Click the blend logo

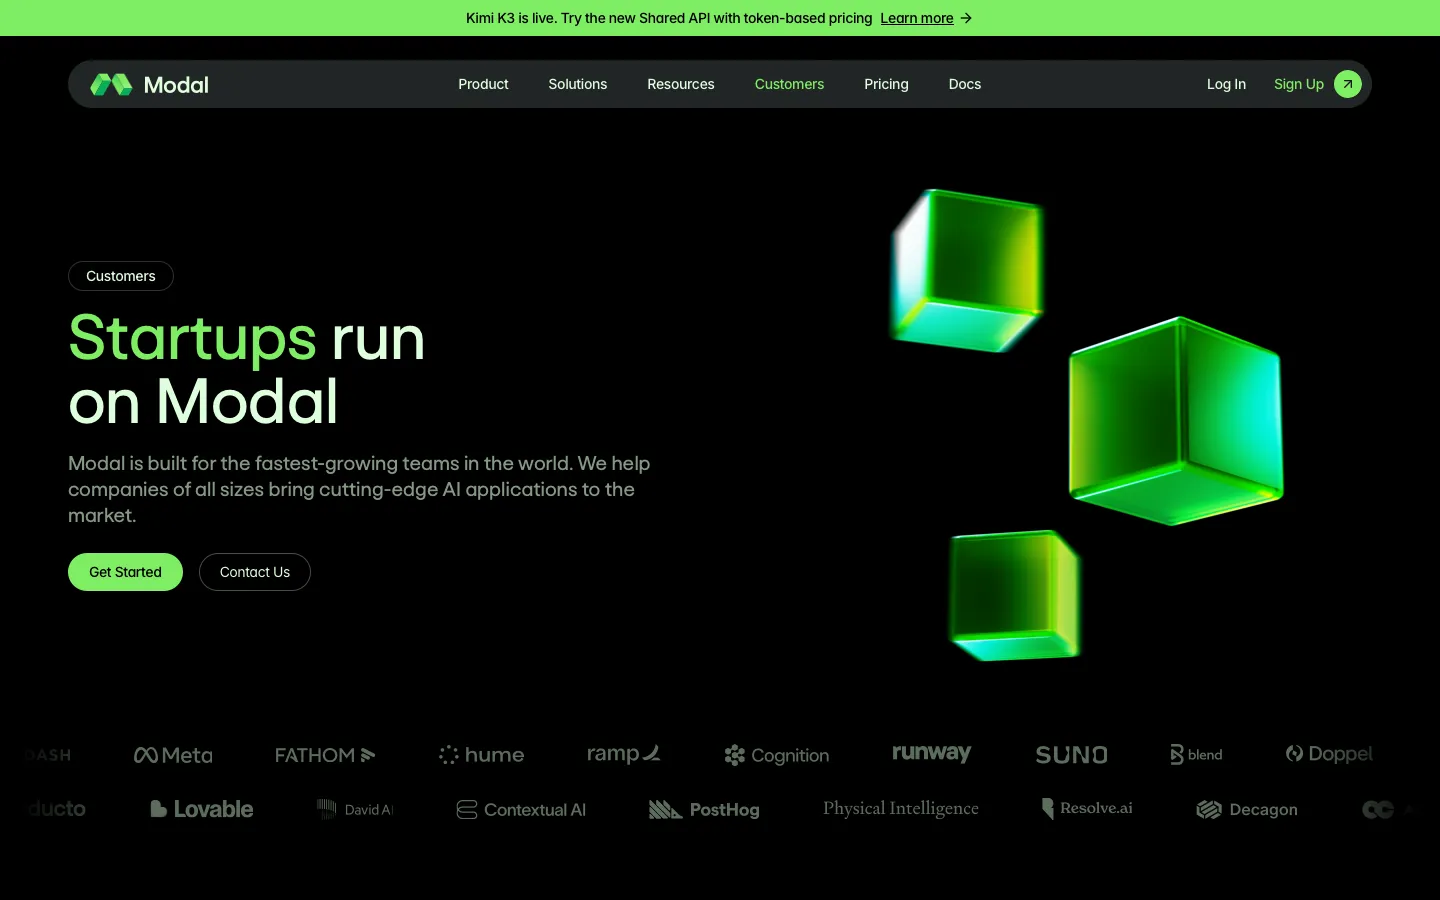tap(1196, 754)
